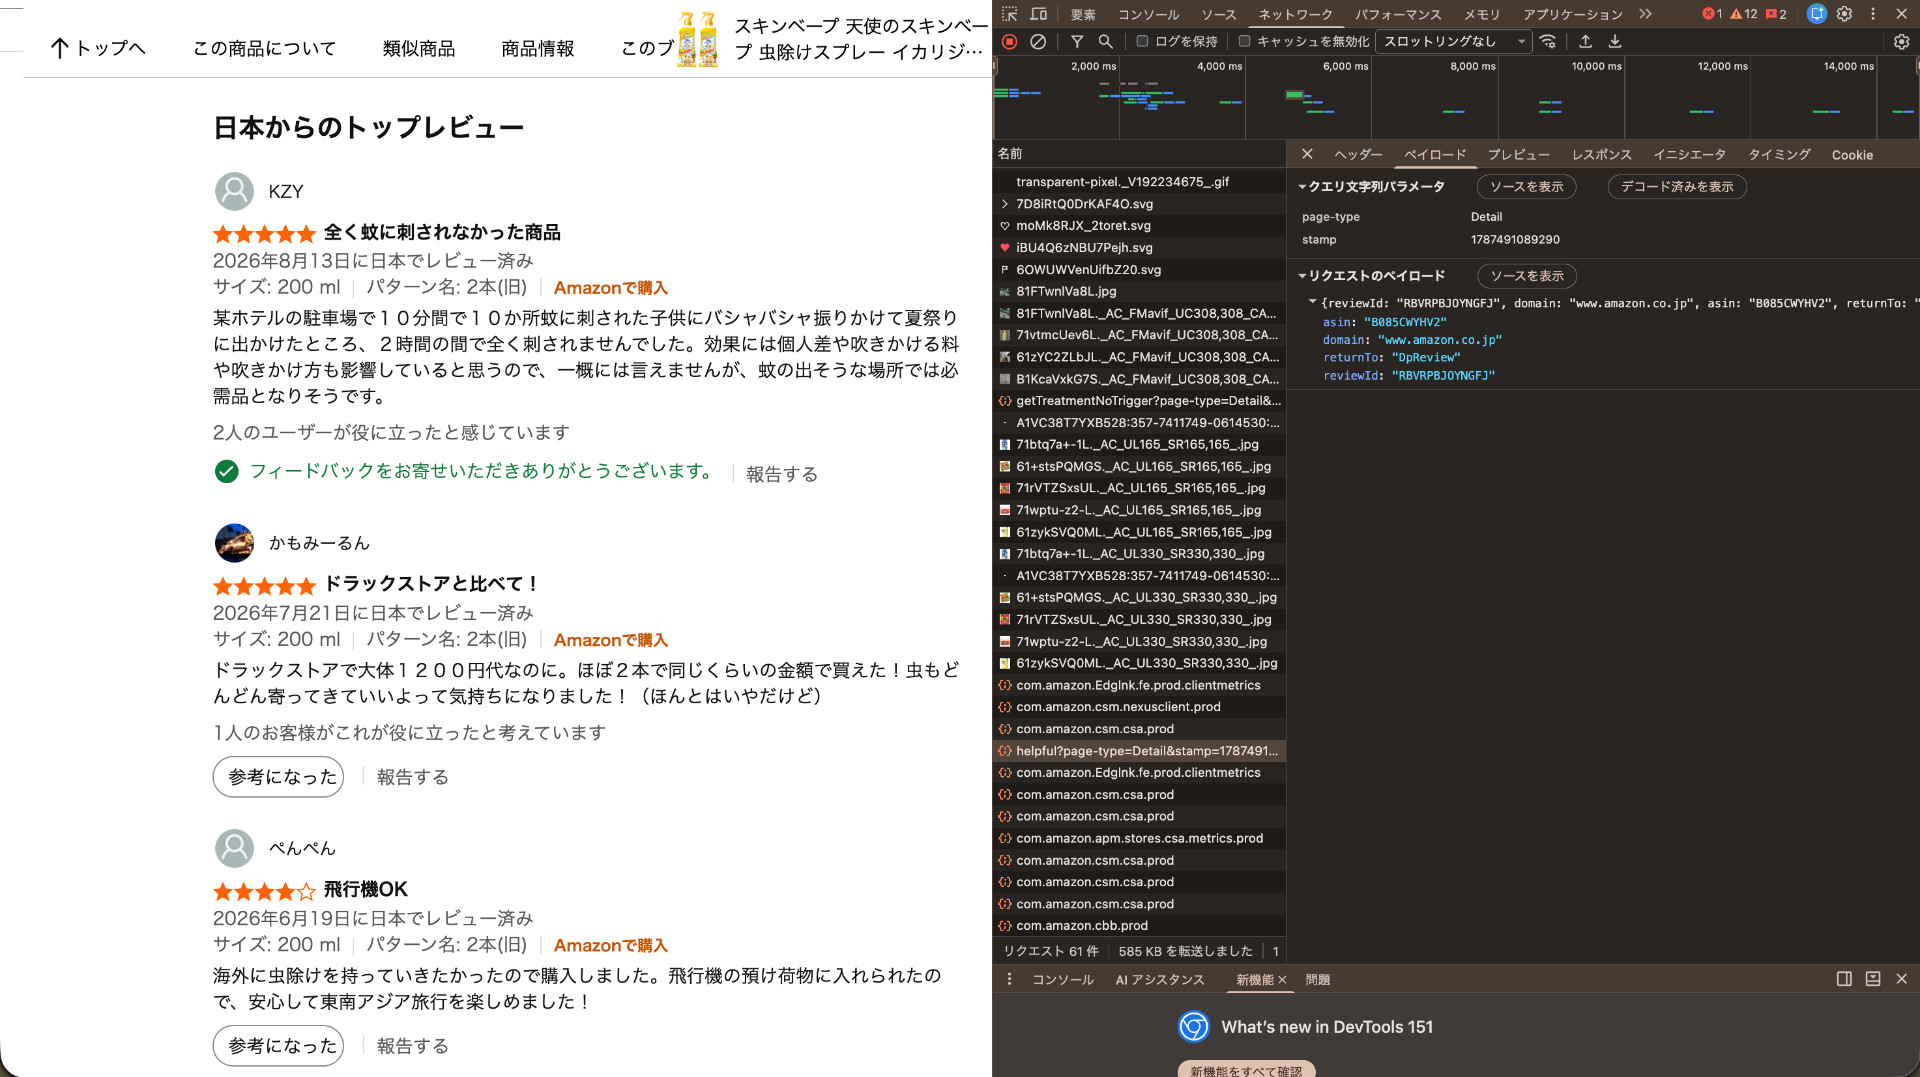Click KZY's reviewer avatar
1920x1077 pixels.
click(x=234, y=191)
